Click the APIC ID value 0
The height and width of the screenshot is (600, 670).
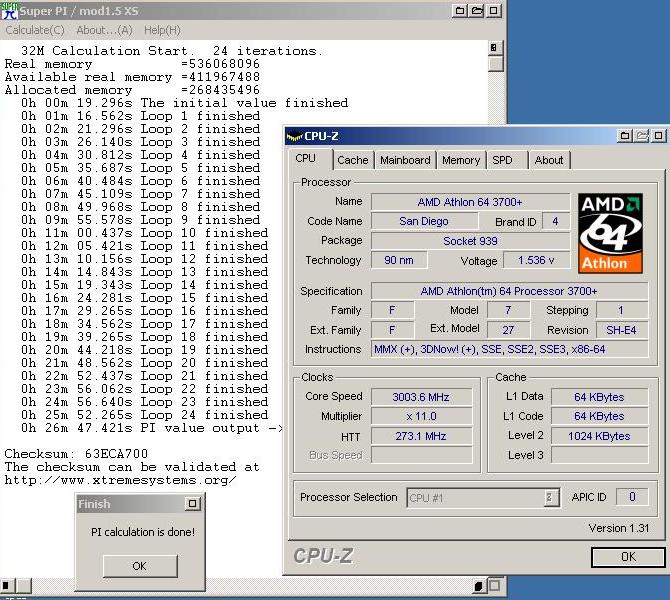coord(632,497)
